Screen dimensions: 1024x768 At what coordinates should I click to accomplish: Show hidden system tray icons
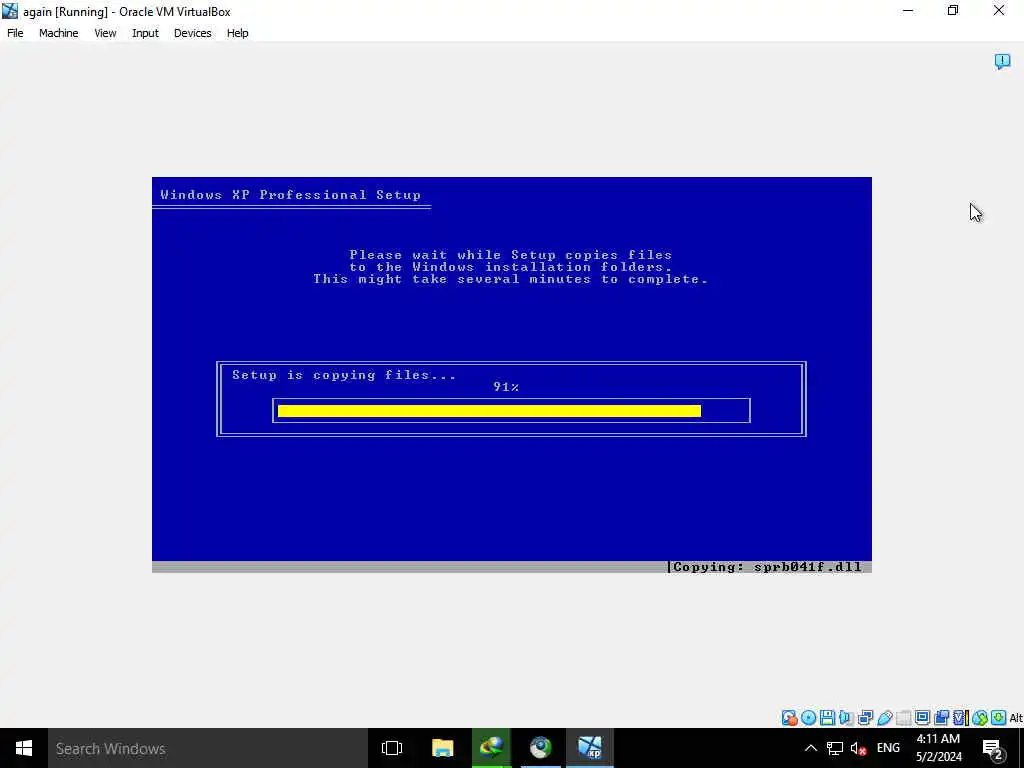click(x=810, y=748)
